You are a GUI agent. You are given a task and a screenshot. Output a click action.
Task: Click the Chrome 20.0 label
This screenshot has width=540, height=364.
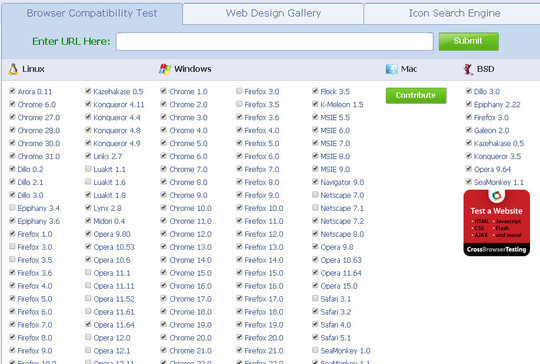(190, 338)
